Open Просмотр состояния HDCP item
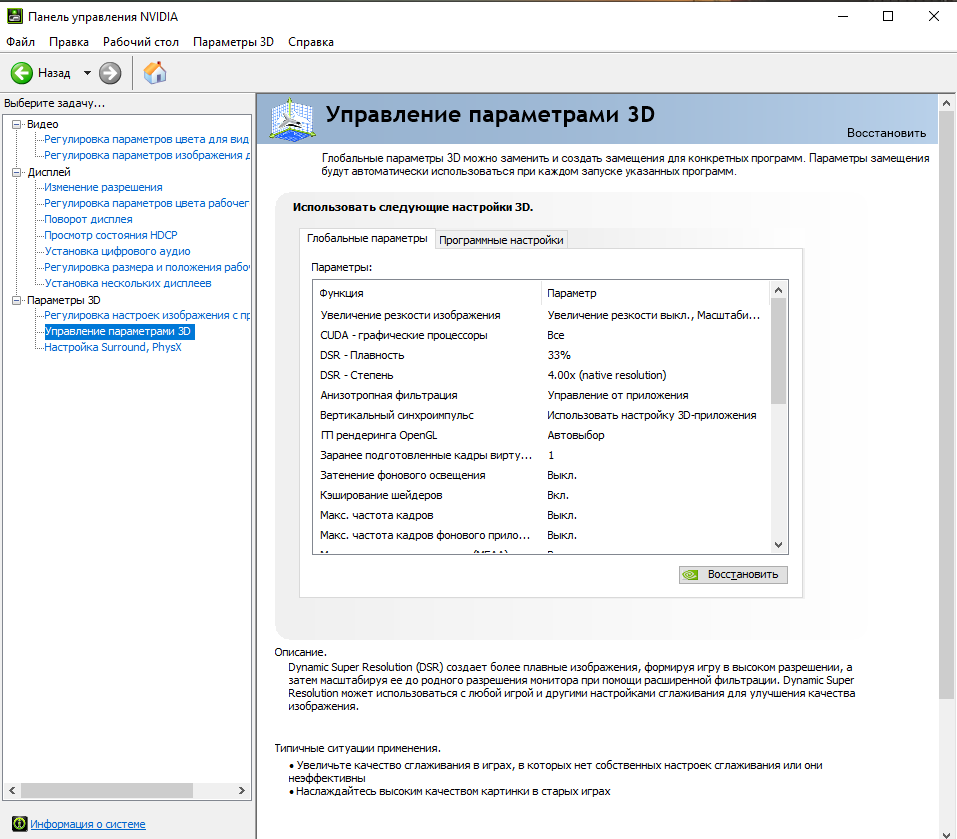Image resolution: width=957 pixels, height=839 pixels. [x=111, y=235]
